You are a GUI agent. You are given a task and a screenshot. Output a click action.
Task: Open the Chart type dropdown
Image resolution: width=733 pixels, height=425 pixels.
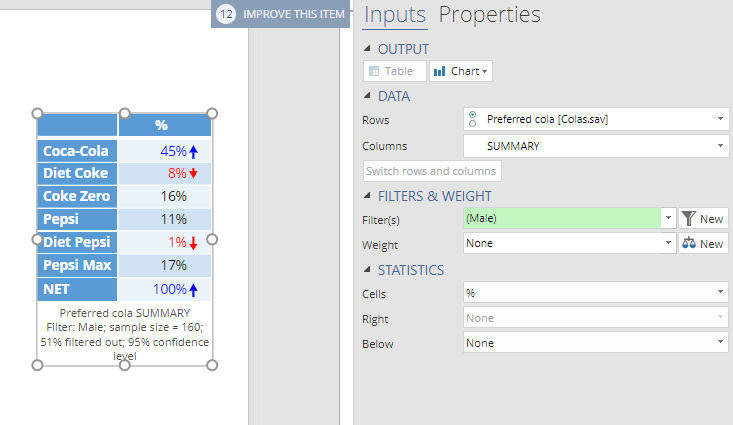tap(461, 71)
